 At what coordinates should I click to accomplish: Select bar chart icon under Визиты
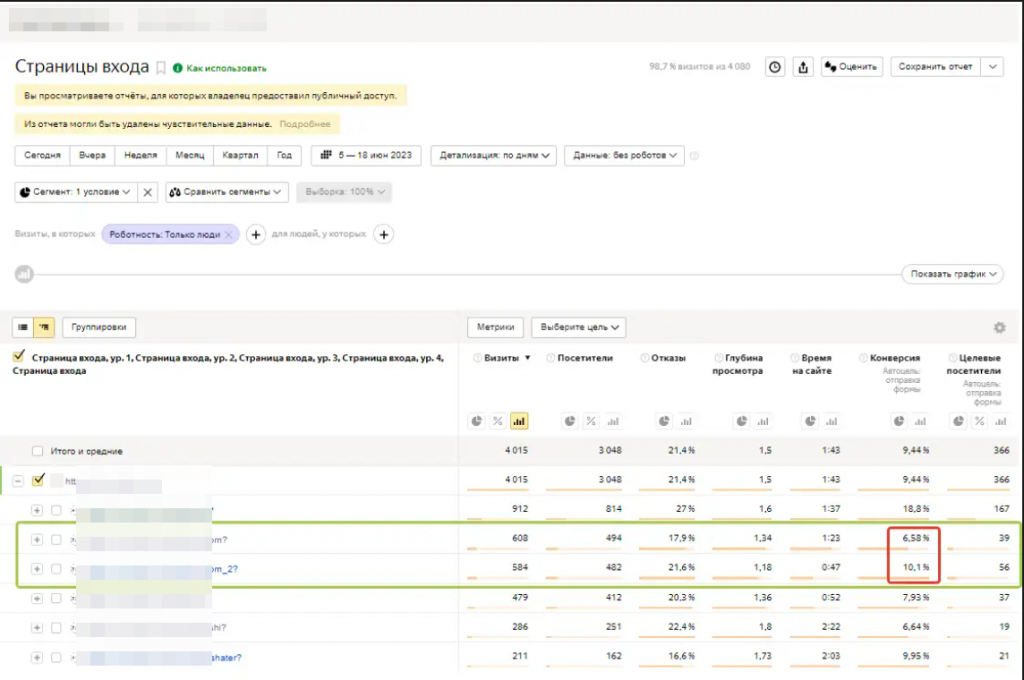519,421
